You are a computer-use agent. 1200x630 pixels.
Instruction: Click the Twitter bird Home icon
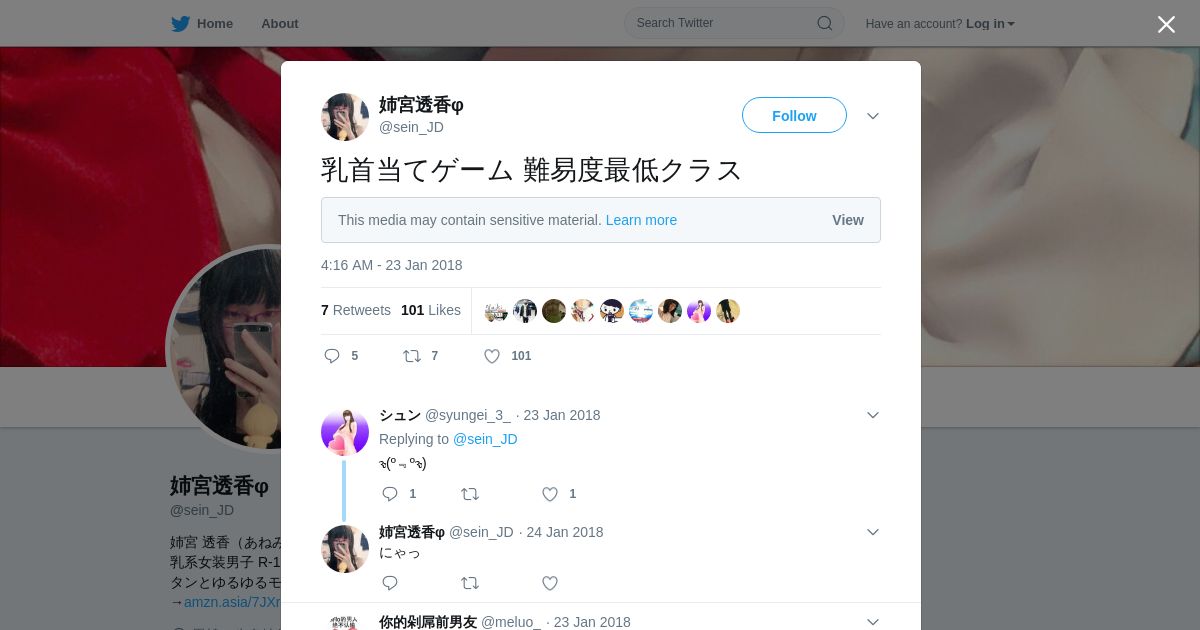click(180, 23)
